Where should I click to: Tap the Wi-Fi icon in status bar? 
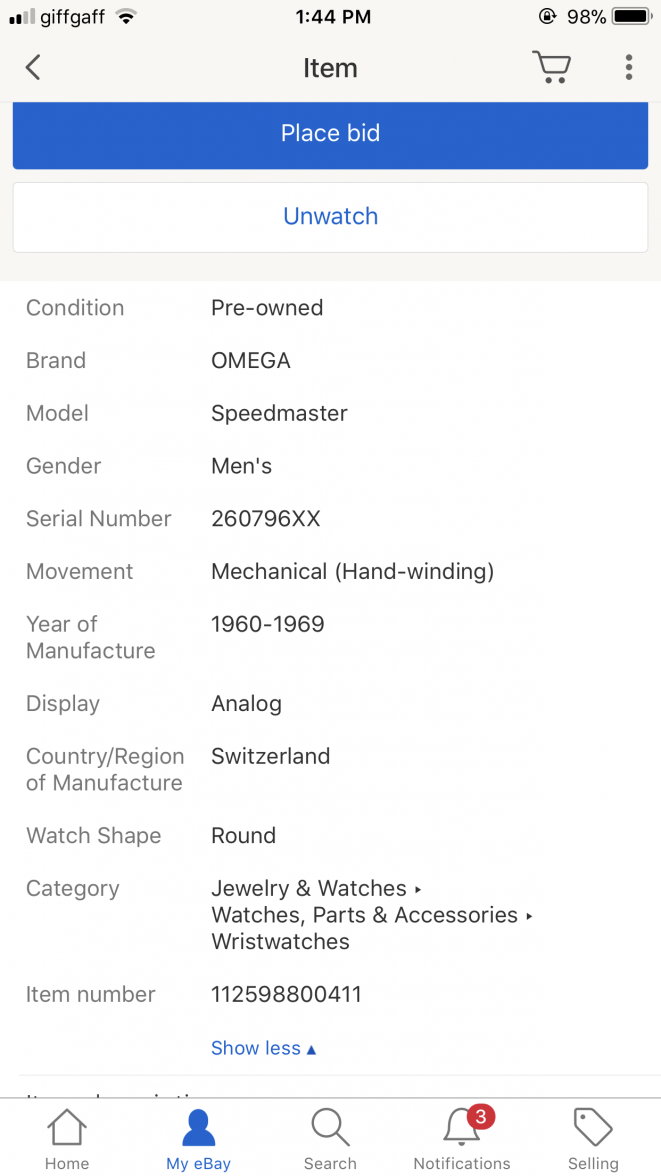(125, 17)
